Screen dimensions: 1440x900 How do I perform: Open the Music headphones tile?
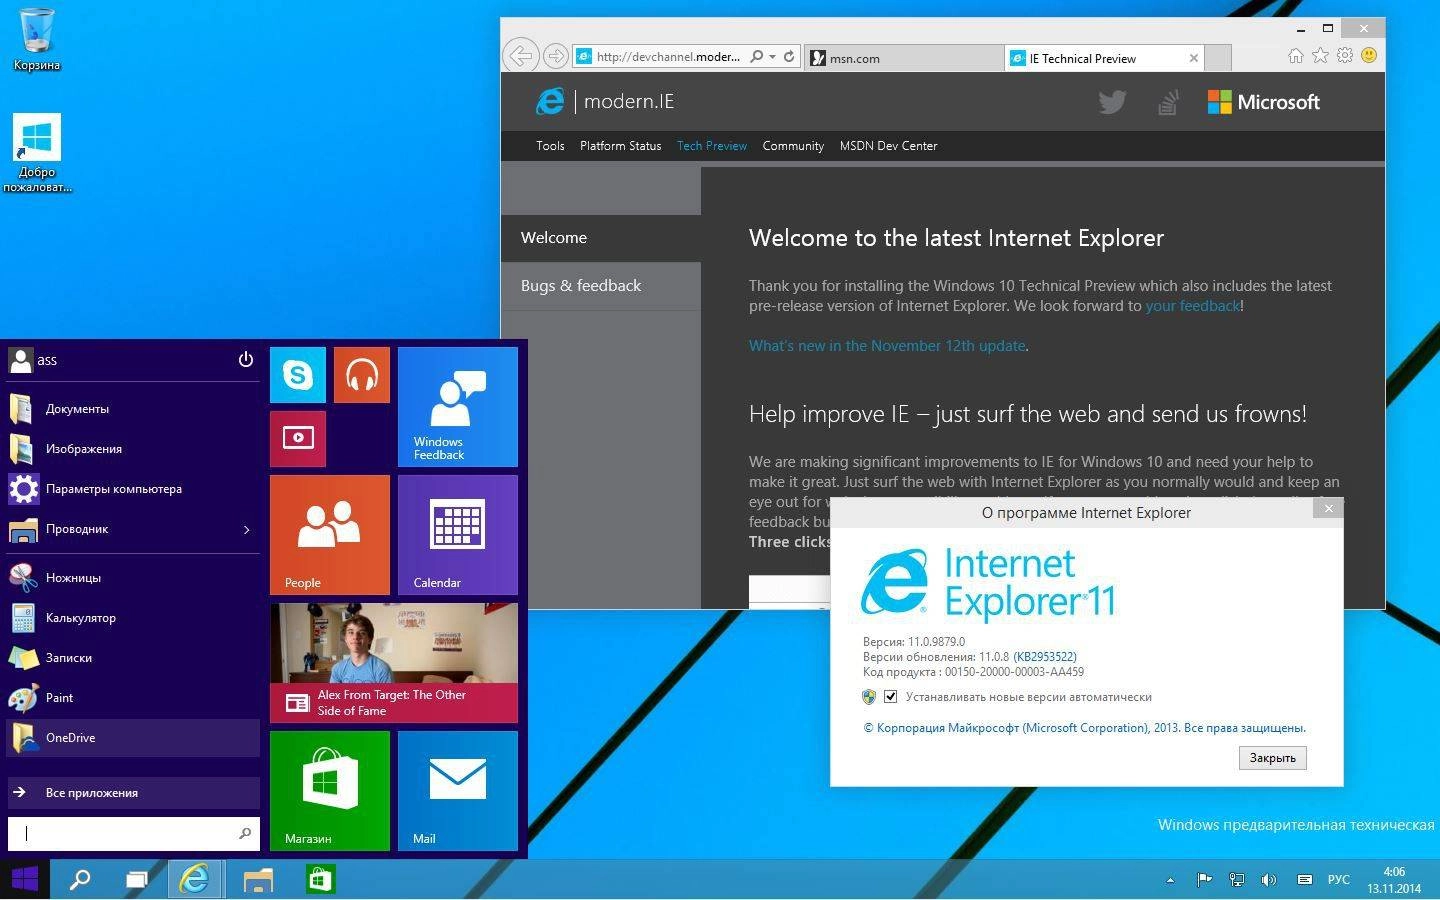pos(362,375)
